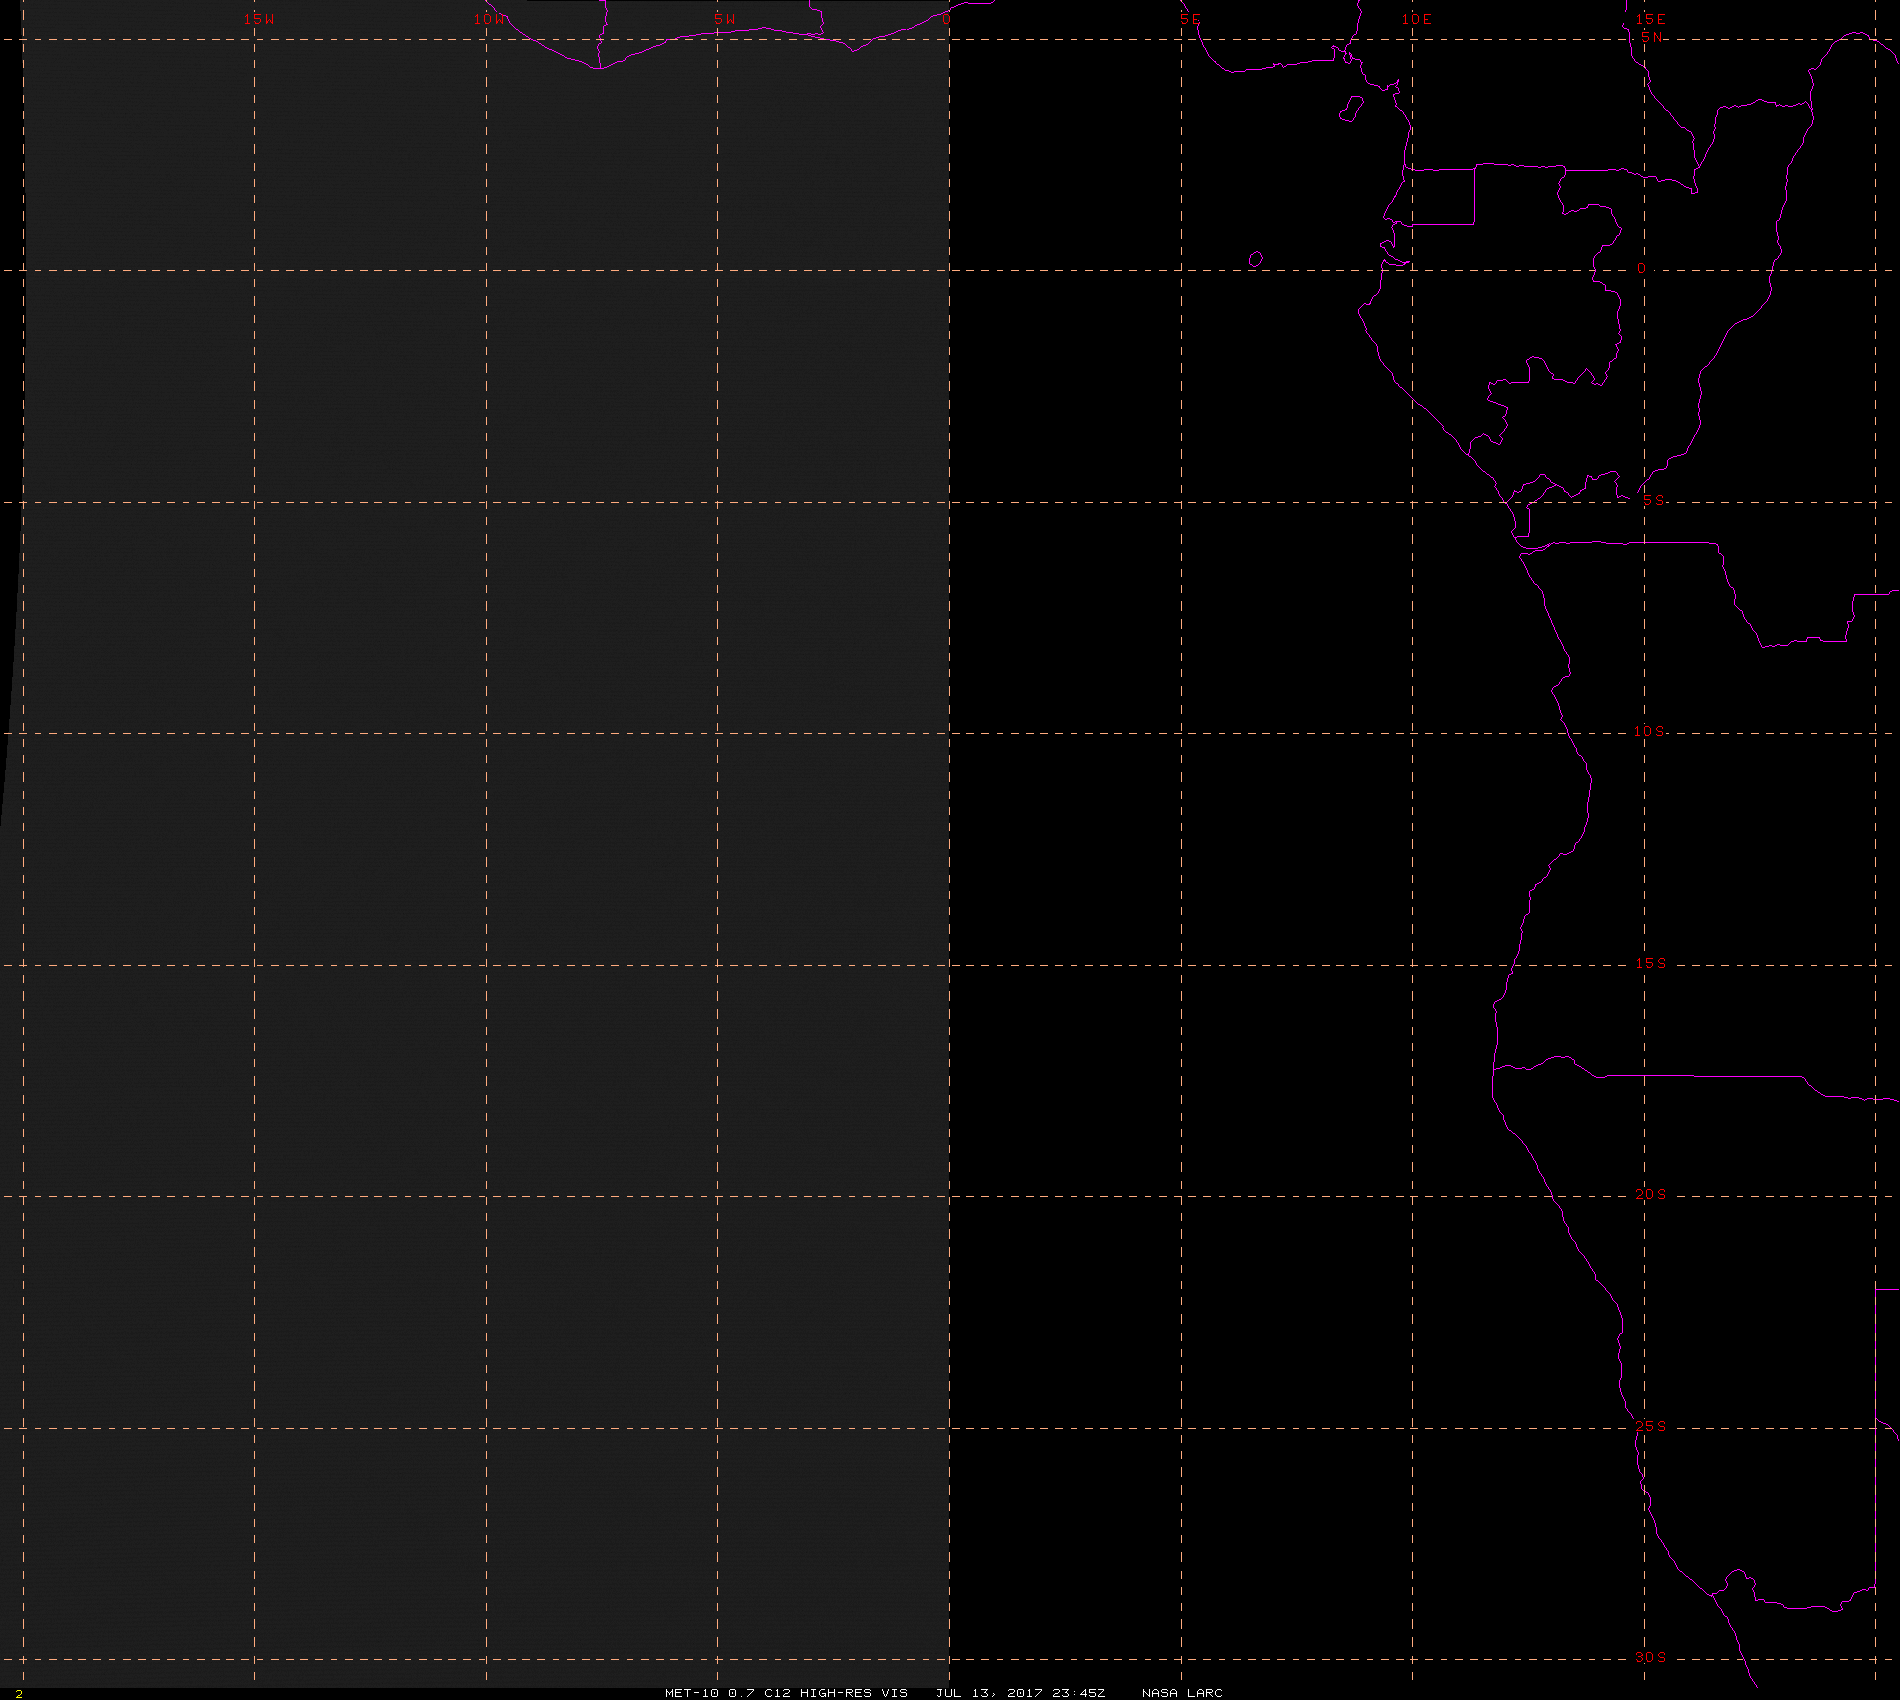Image resolution: width=1900 pixels, height=1700 pixels.
Task: Click the NASA LARC credit text
Action: pos(1182,1692)
